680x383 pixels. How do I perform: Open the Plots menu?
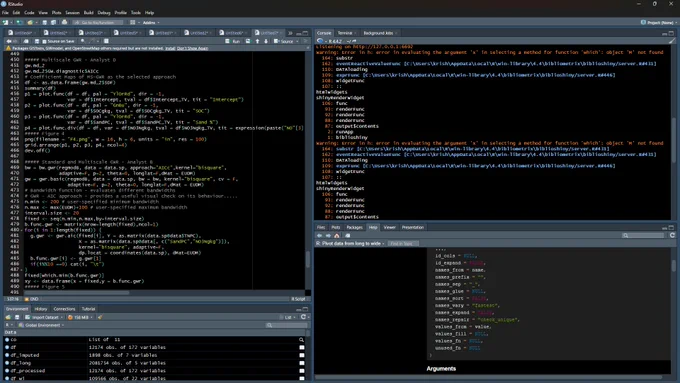[56, 13]
